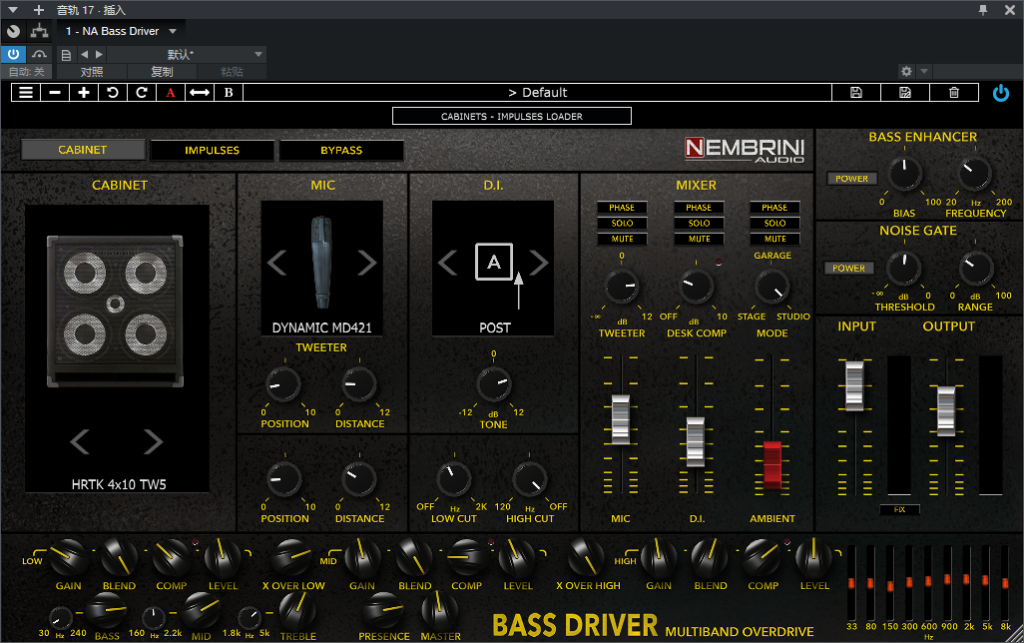Open the plugin hamburger menu icon
Image resolution: width=1024 pixels, height=643 pixels.
(25, 93)
